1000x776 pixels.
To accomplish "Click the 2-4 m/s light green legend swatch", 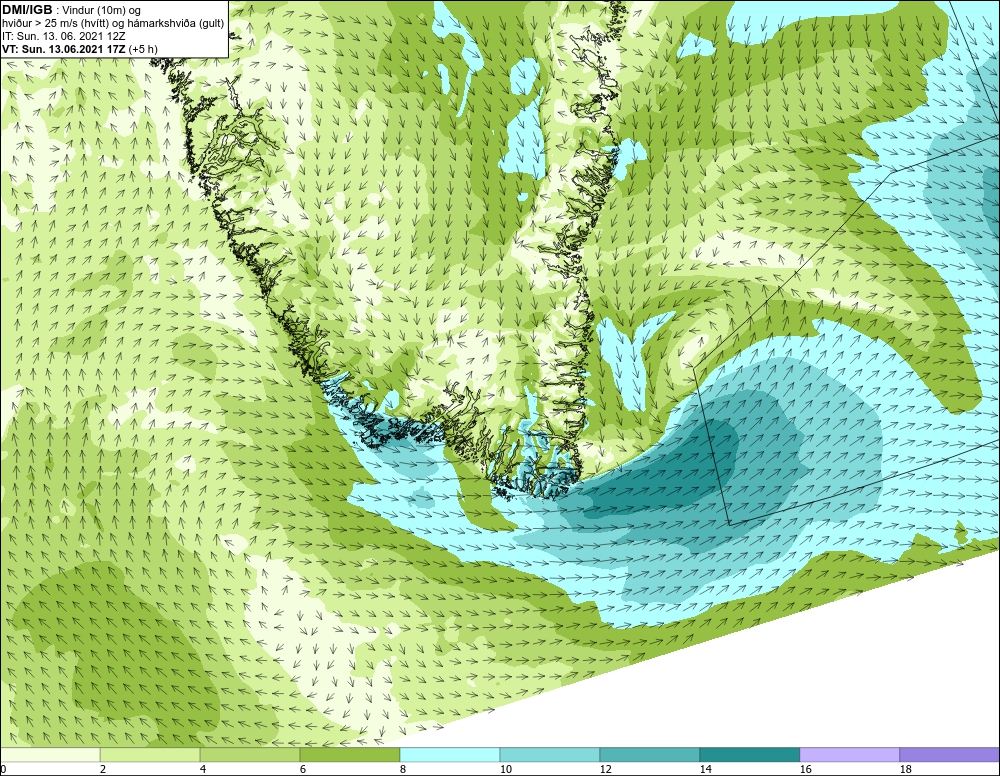I will point(150,755).
